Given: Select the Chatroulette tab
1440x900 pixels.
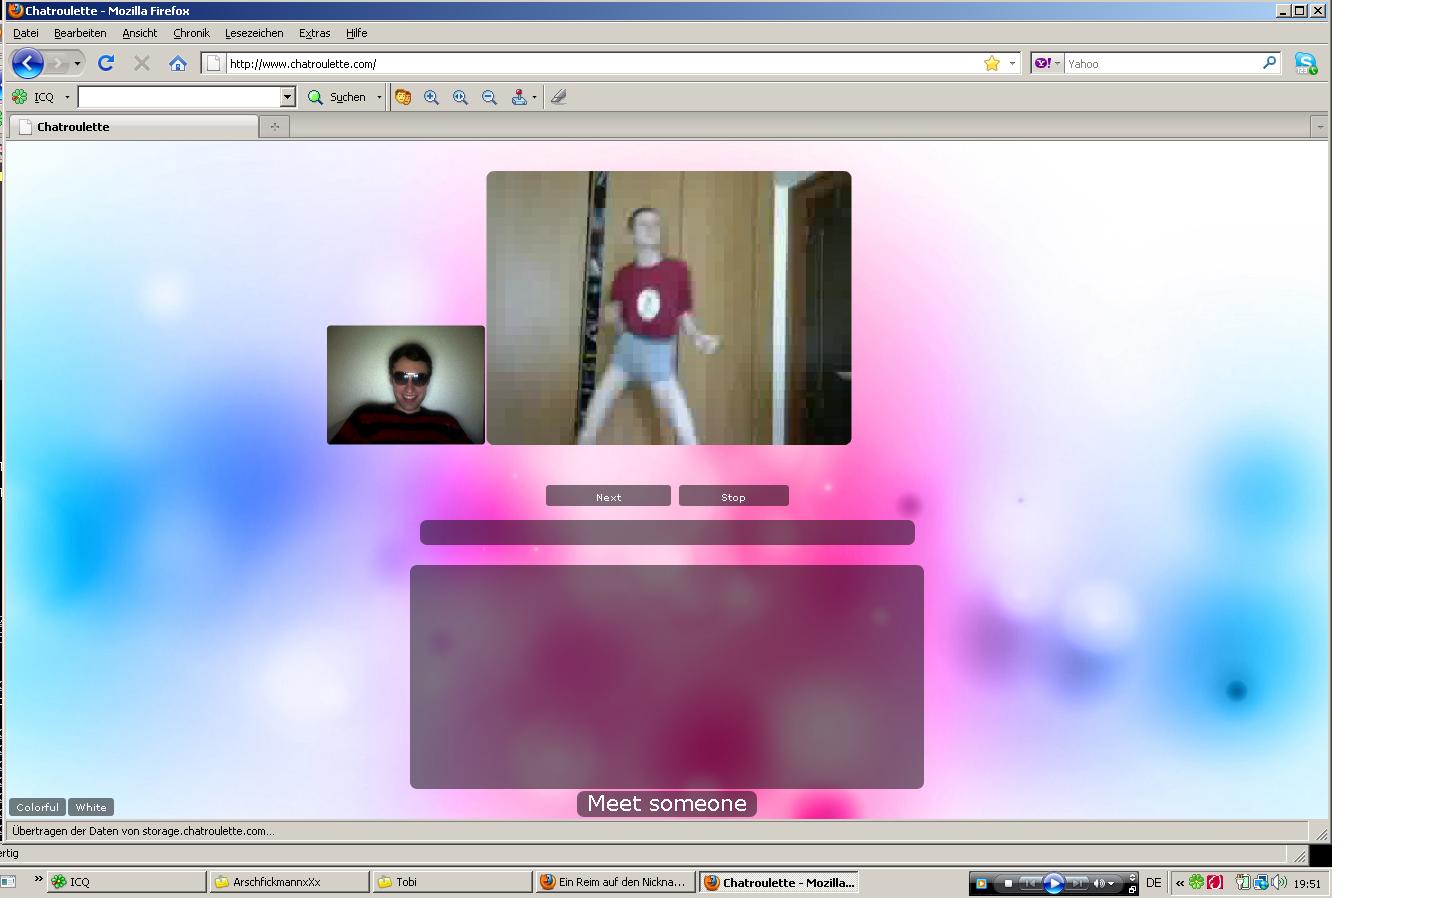Looking at the screenshot, I should click(x=134, y=127).
